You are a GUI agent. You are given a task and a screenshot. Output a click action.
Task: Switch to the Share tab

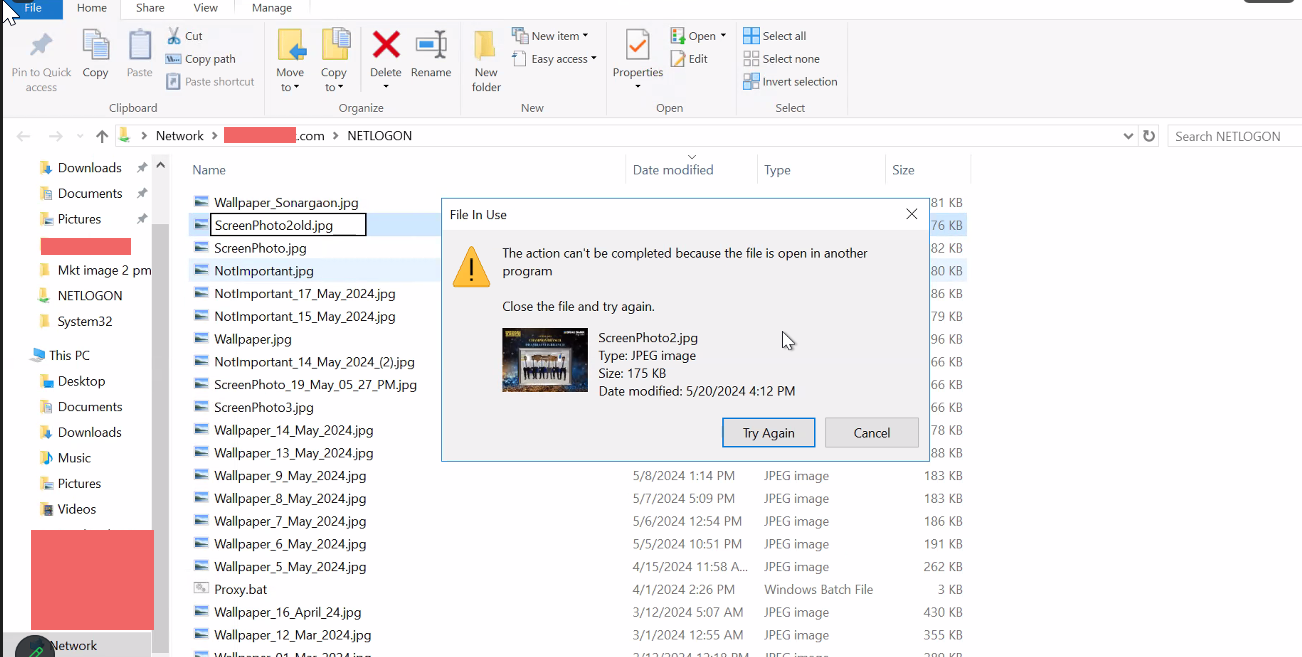point(149,8)
